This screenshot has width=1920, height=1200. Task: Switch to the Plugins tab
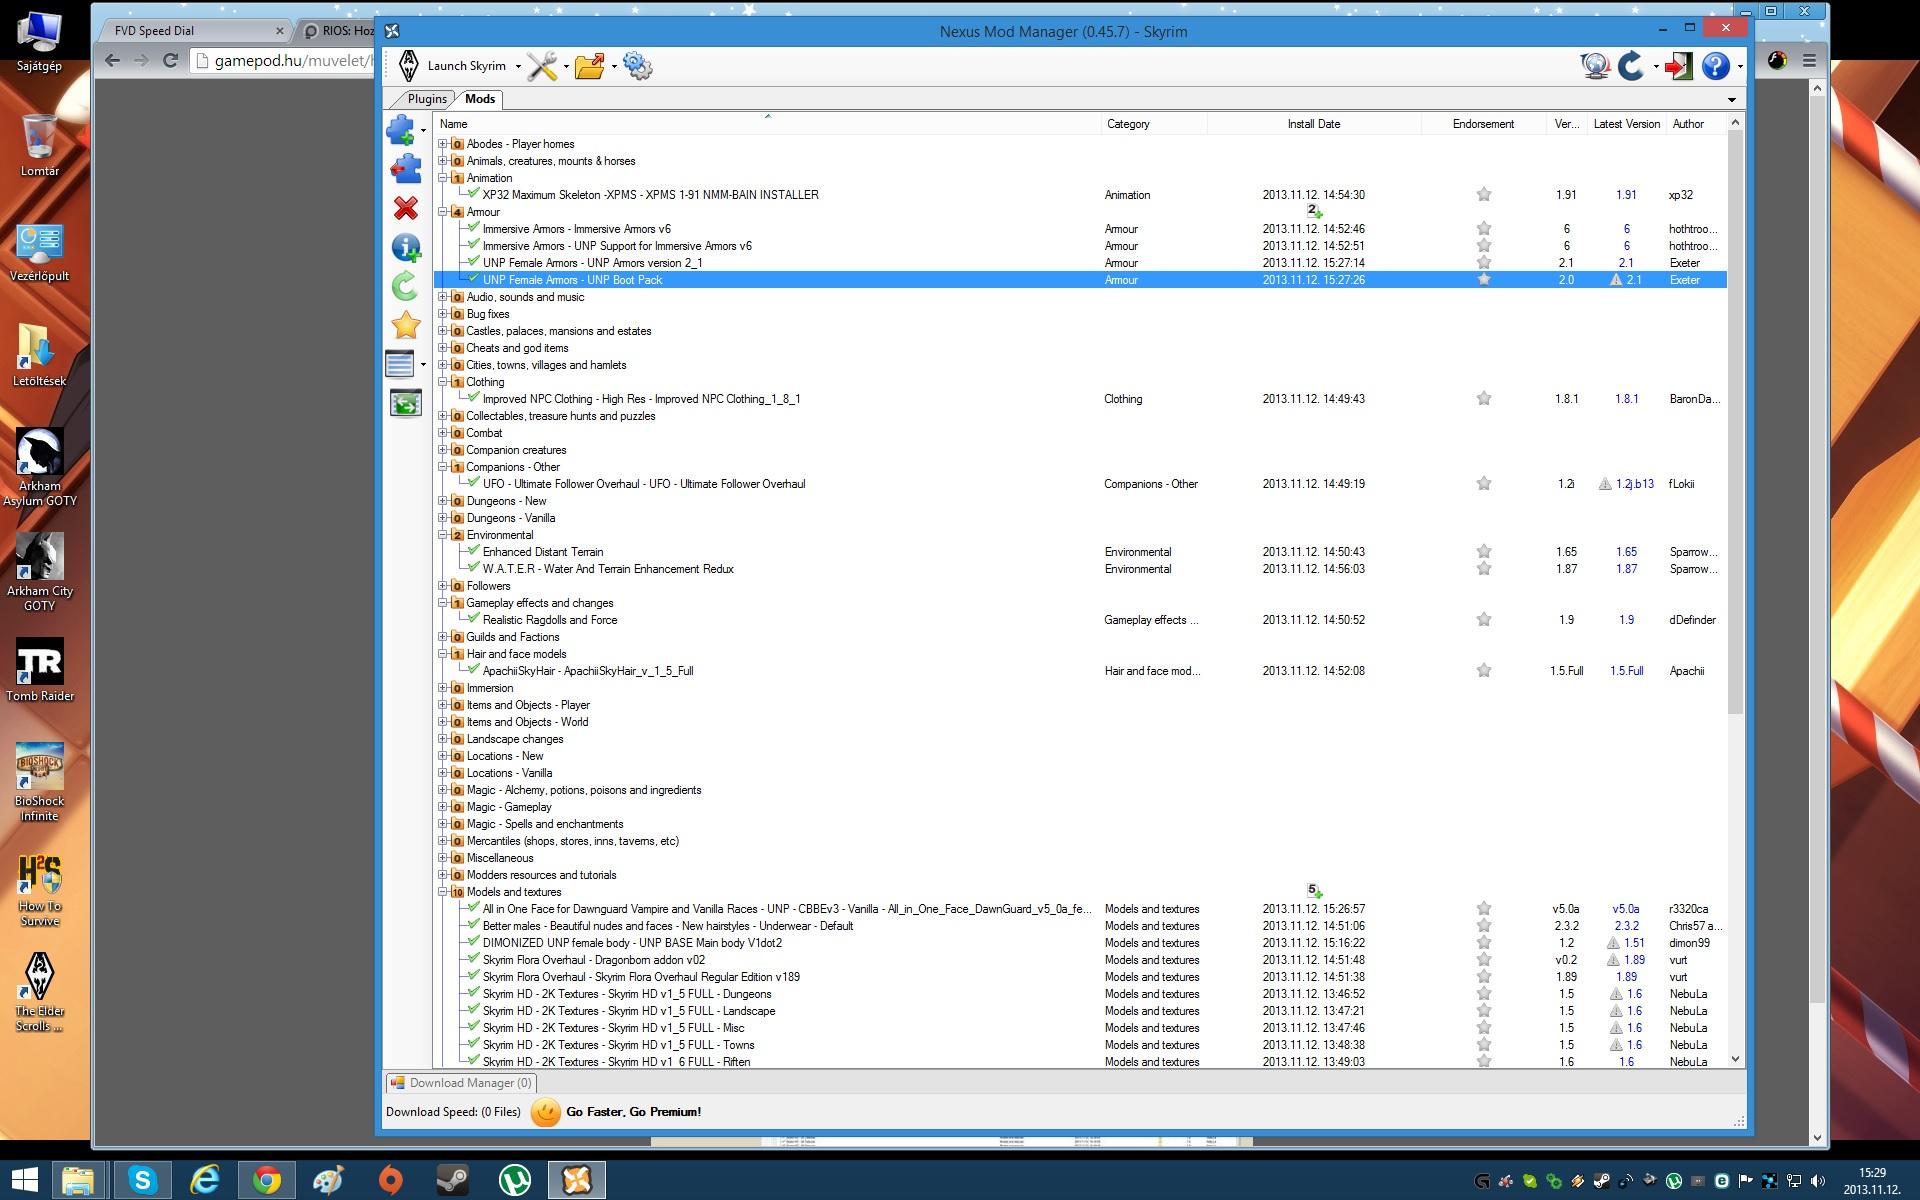[427, 99]
